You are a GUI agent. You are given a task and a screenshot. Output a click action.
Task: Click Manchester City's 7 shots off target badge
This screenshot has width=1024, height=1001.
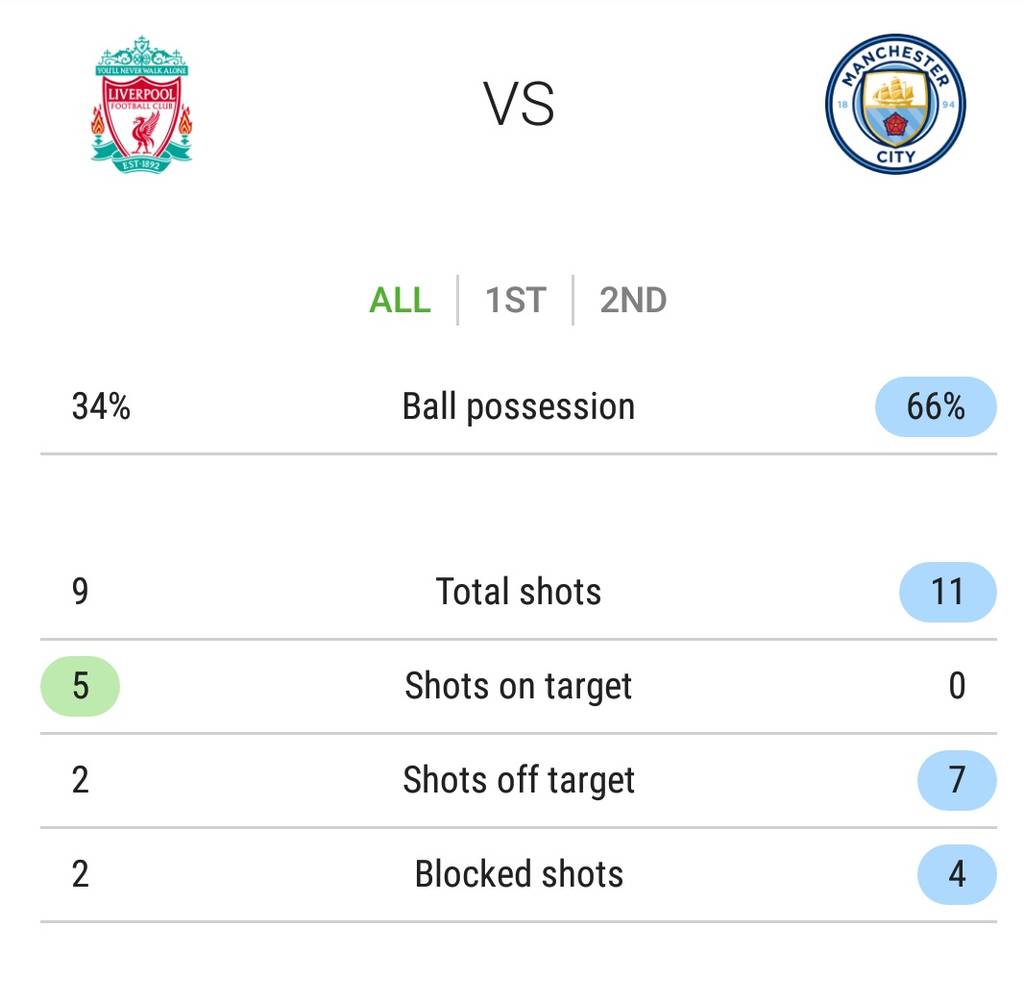[956, 780]
